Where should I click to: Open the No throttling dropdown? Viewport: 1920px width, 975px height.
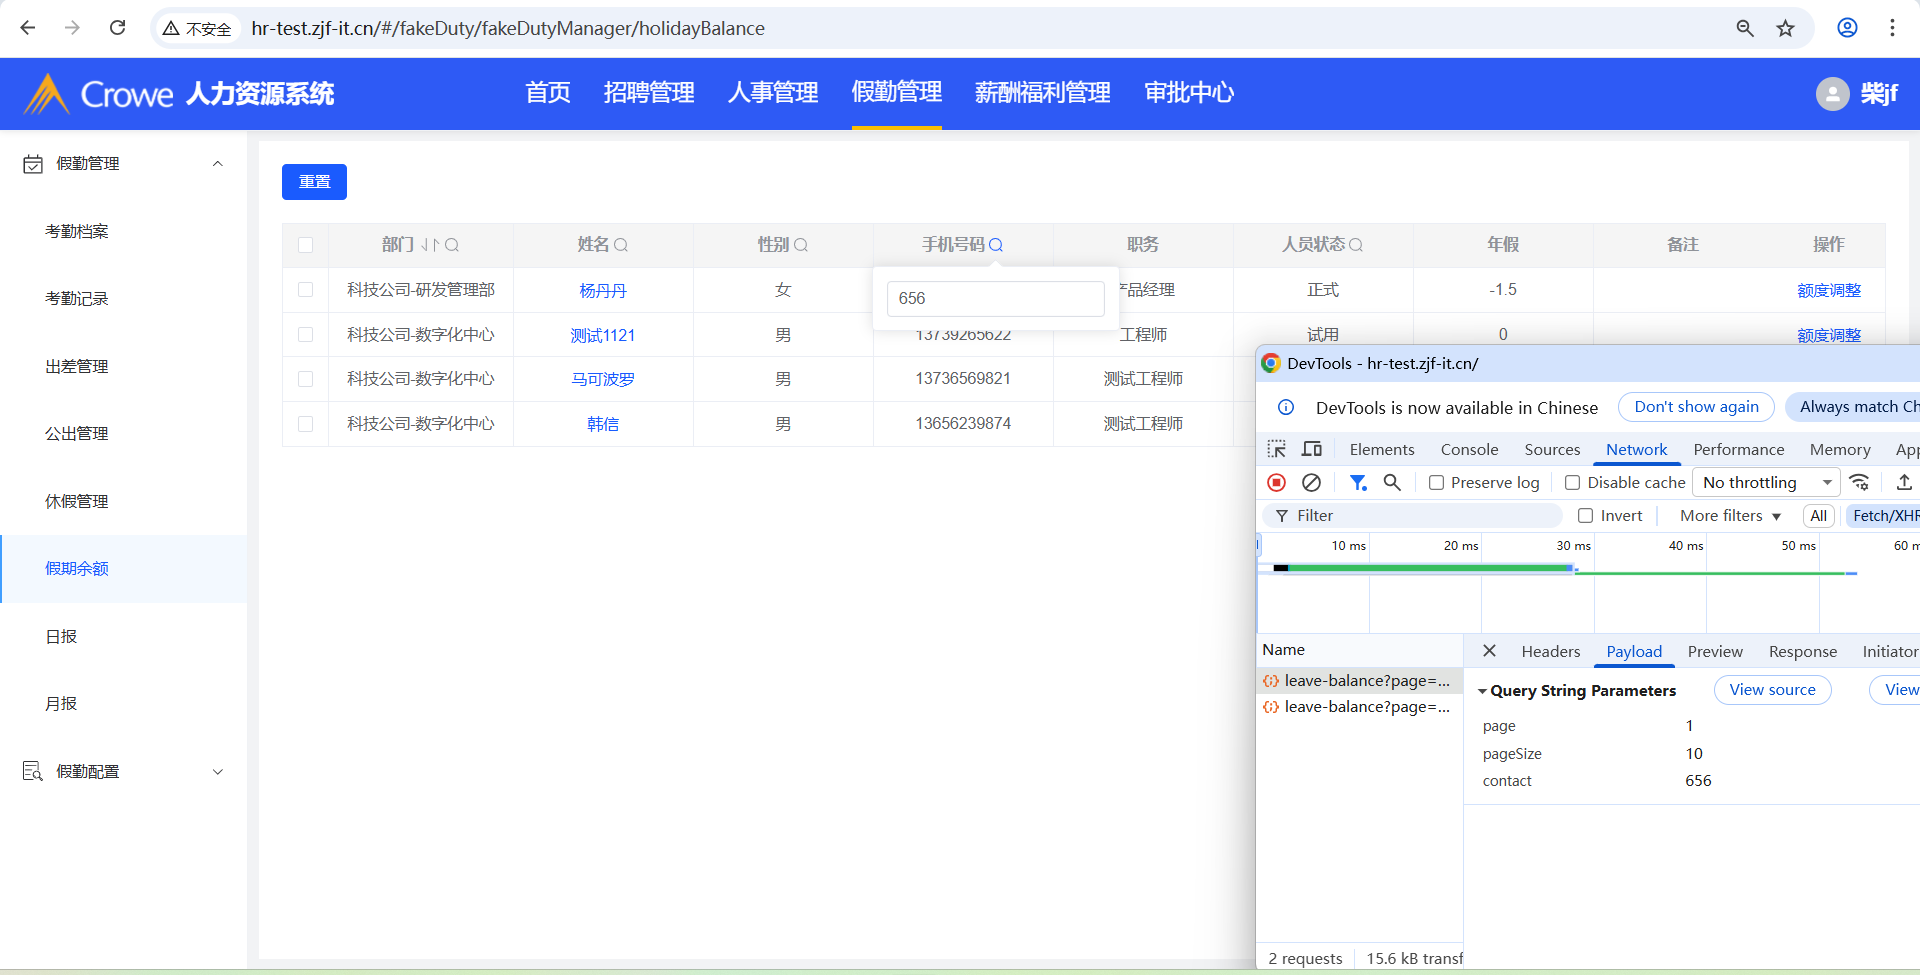coord(1766,483)
